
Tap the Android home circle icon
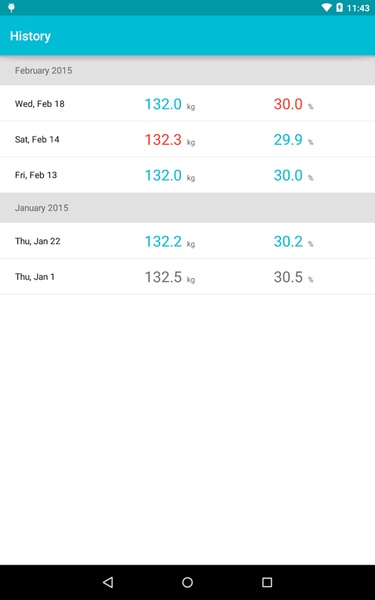click(188, 582)
